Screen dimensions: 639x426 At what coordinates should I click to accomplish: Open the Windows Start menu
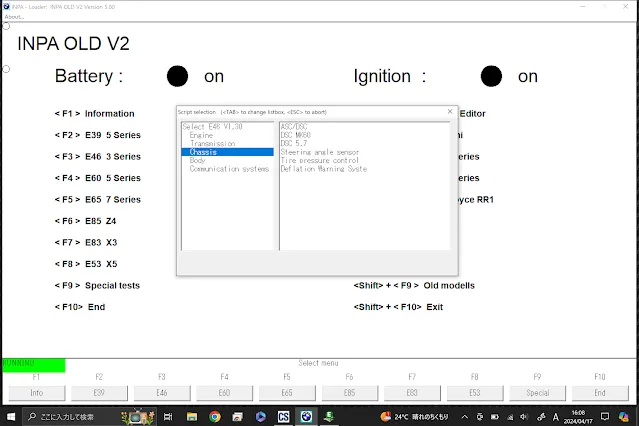(11, 416)
